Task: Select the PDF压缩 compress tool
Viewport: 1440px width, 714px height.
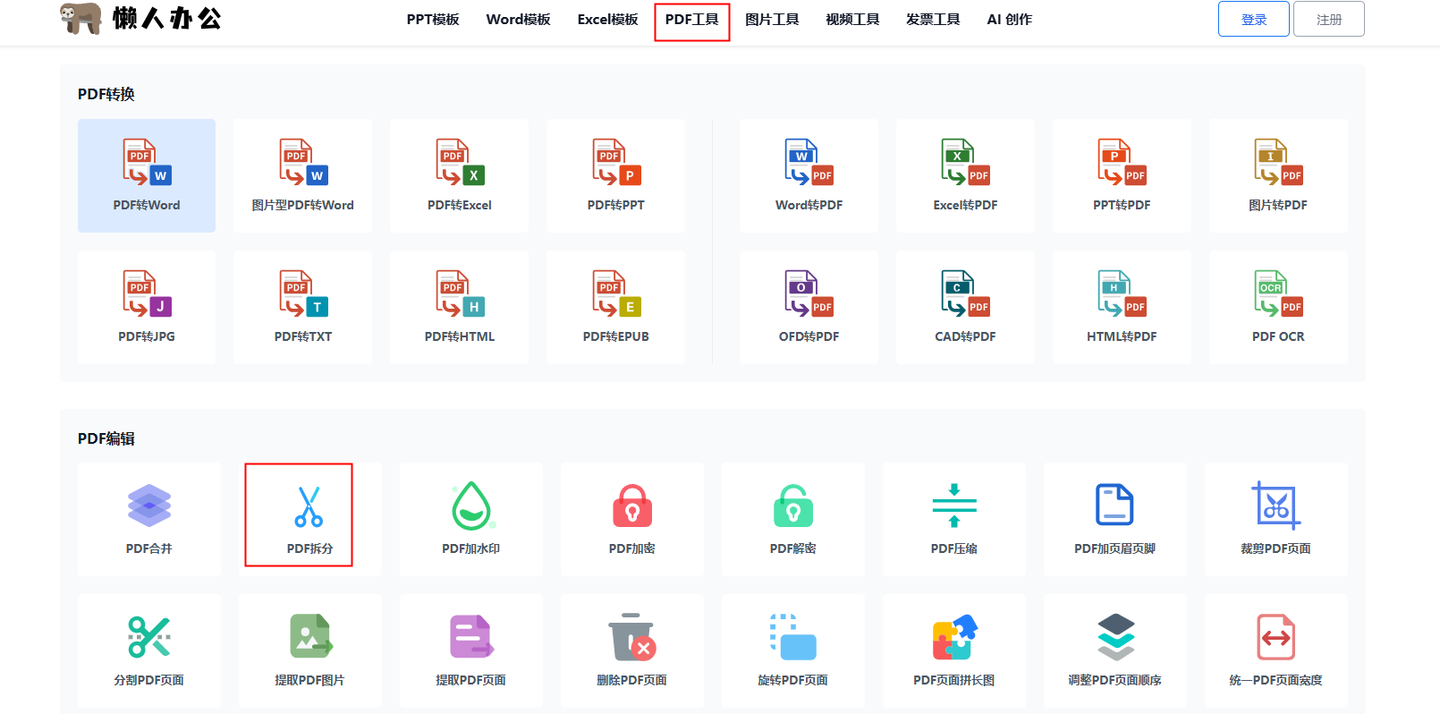Action: (x=954, y=519)
